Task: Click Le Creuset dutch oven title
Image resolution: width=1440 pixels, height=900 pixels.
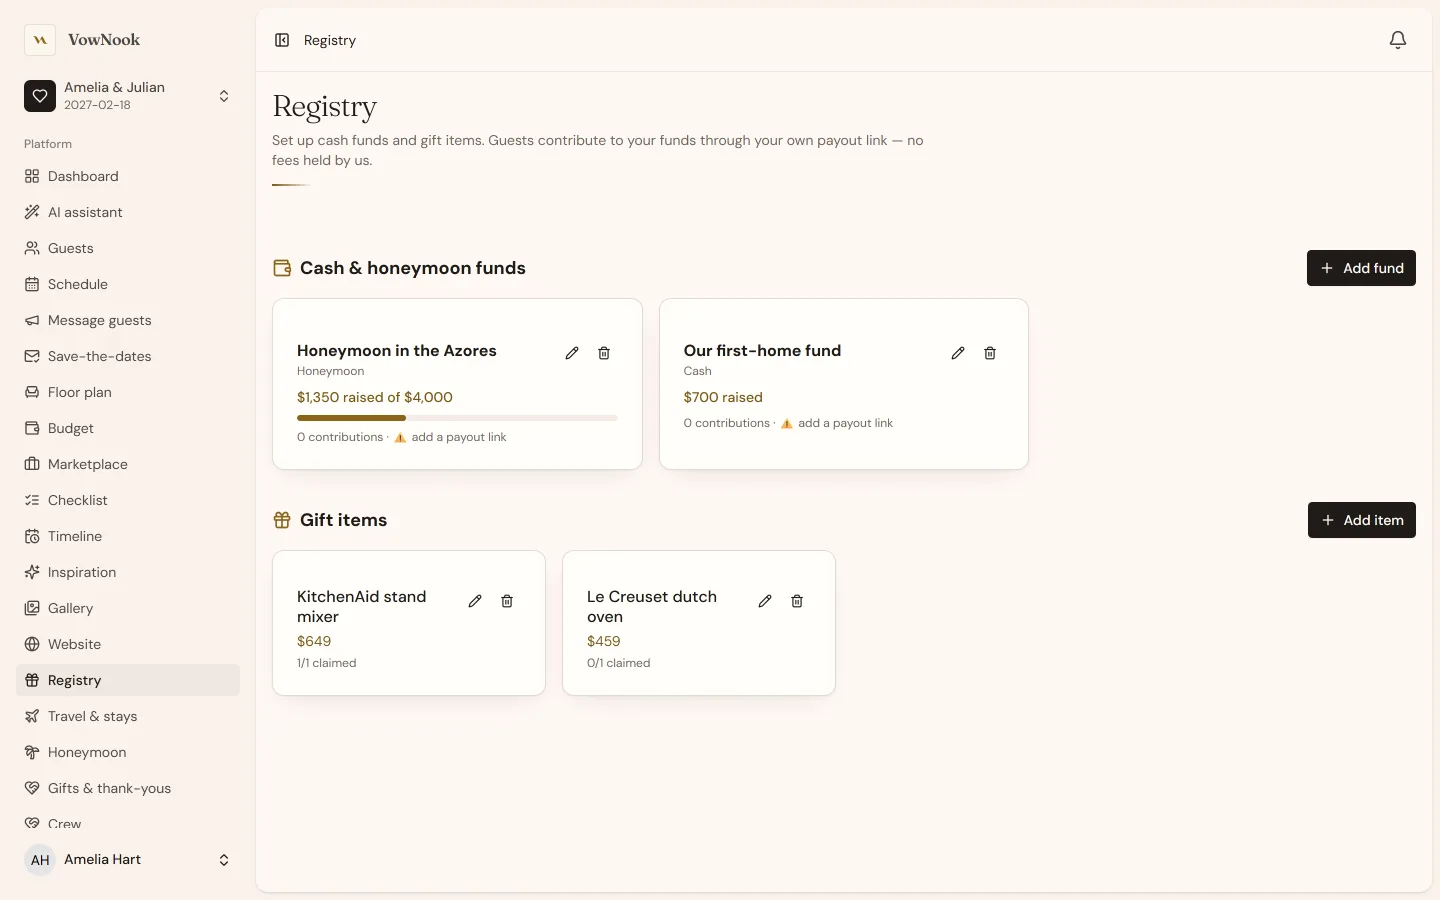Action: (652, 607)
